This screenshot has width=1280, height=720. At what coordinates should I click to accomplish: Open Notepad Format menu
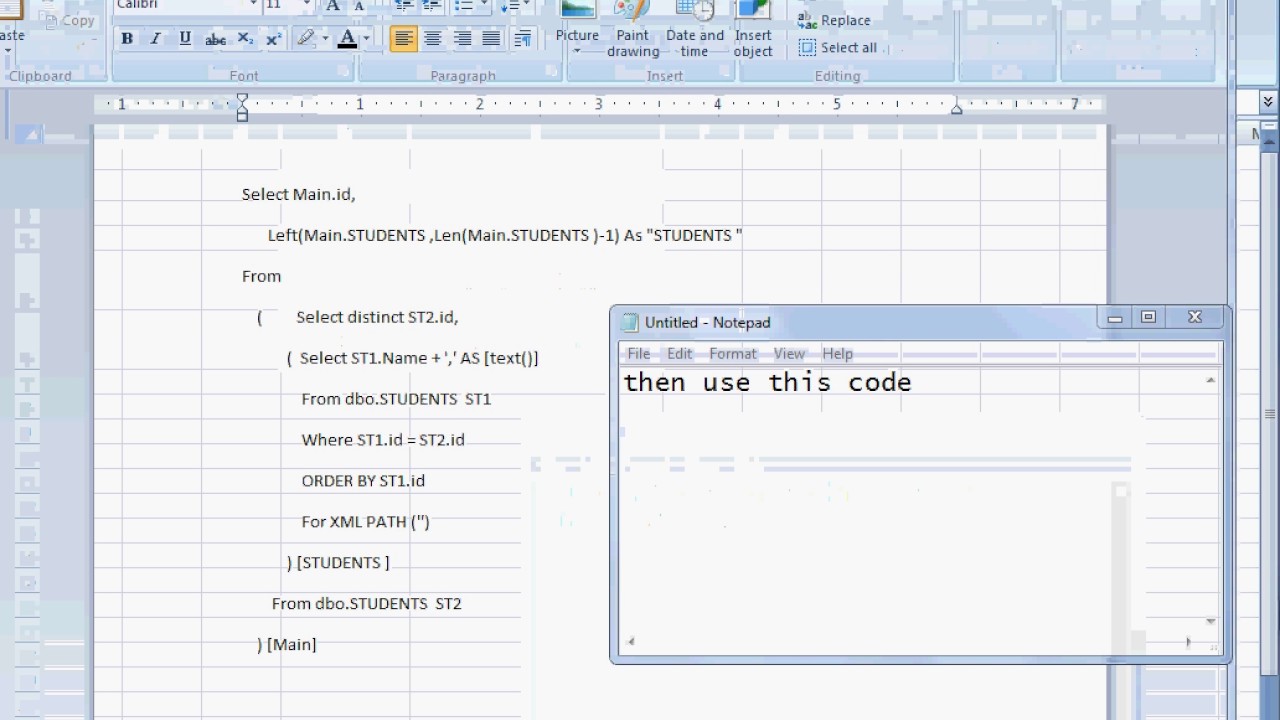click(733, 354)
